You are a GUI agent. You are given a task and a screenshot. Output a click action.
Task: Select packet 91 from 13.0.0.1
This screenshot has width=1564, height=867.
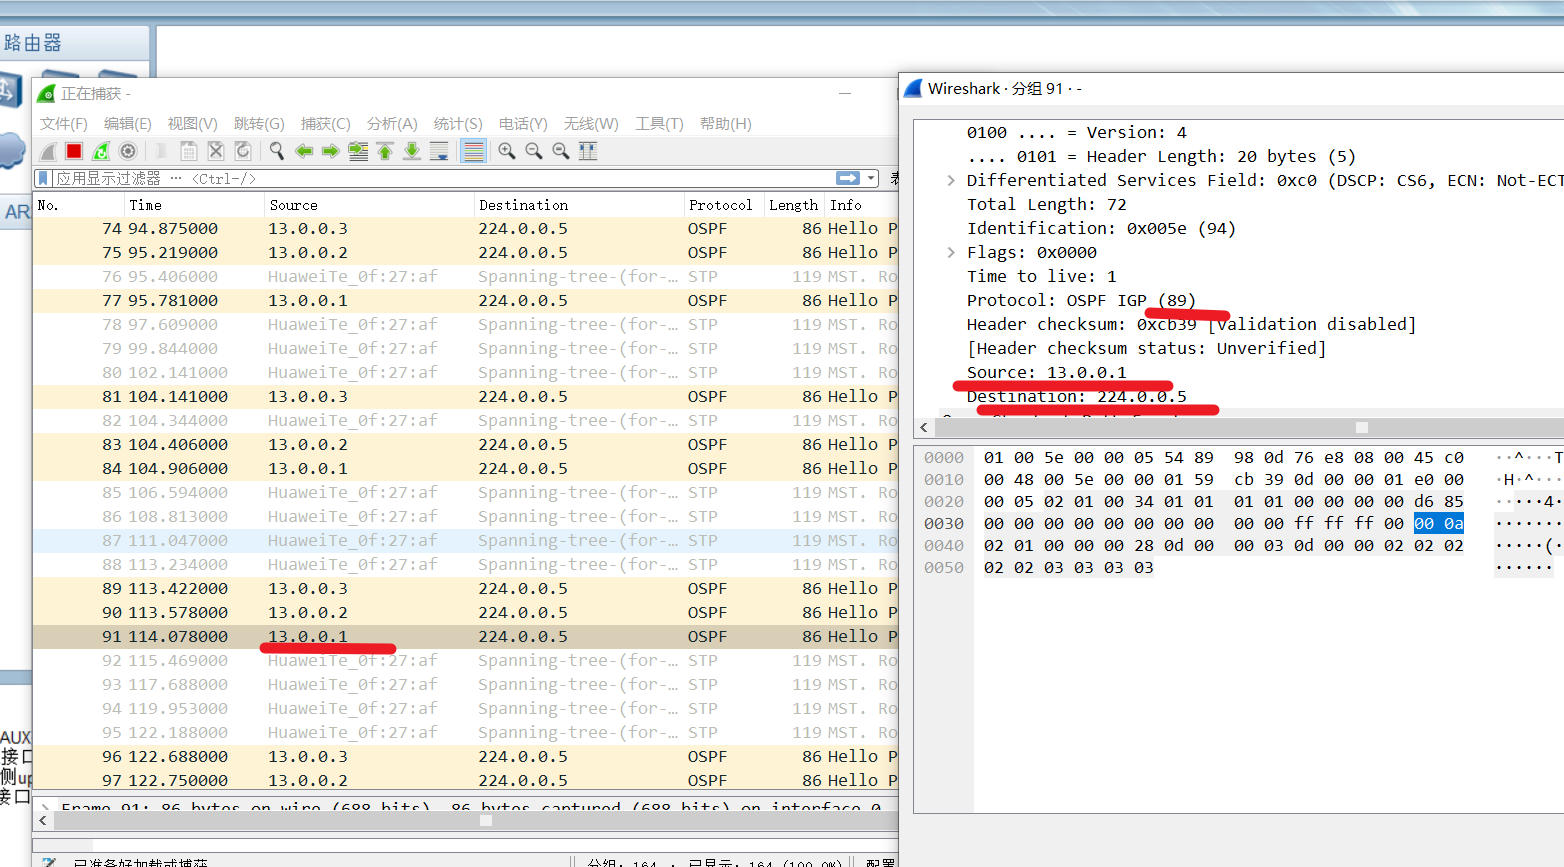click(x=465, y=637)
